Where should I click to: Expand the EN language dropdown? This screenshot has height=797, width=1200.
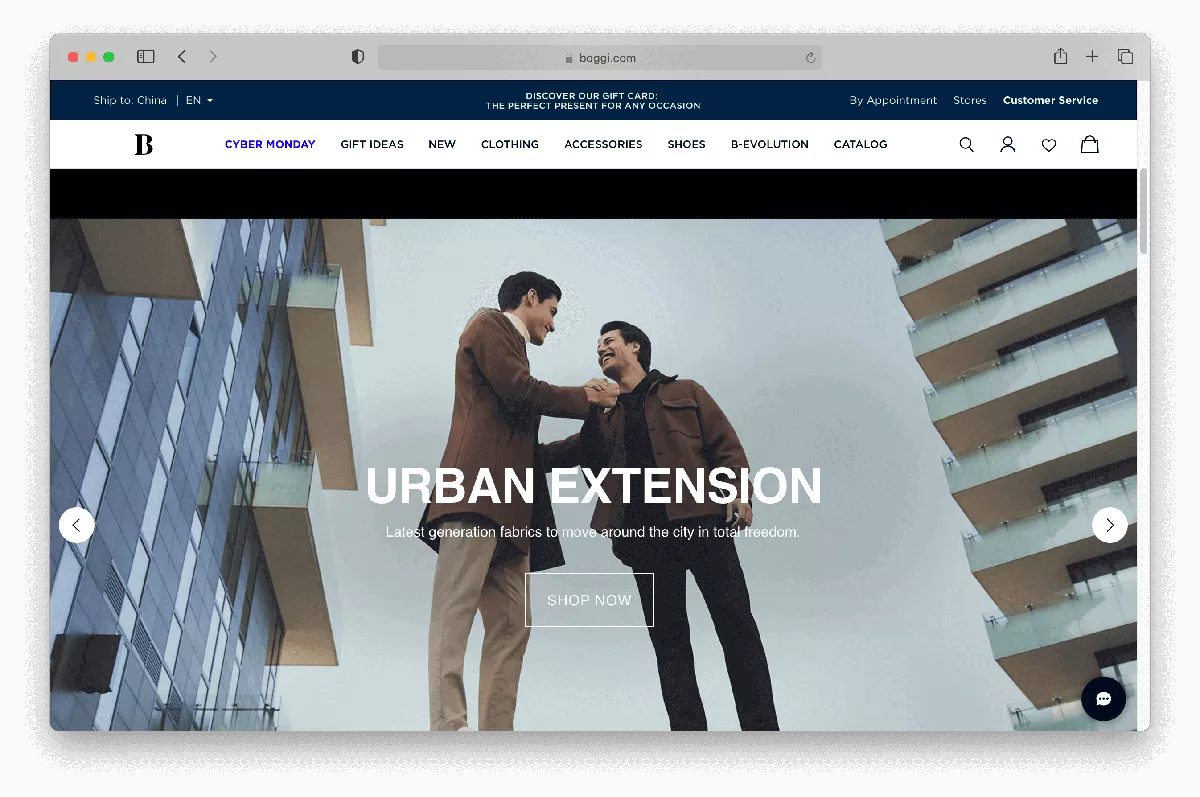click(x=199, y=100)
